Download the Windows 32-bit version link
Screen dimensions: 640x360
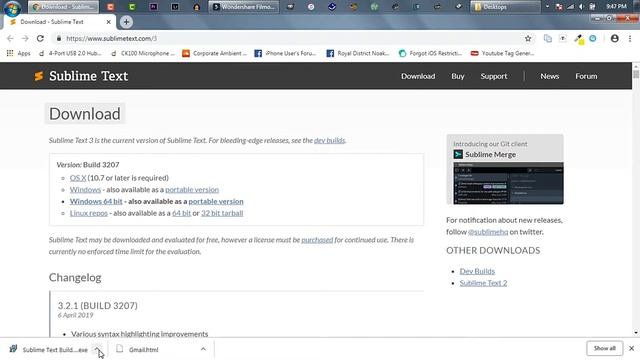(x=85, y=190)
